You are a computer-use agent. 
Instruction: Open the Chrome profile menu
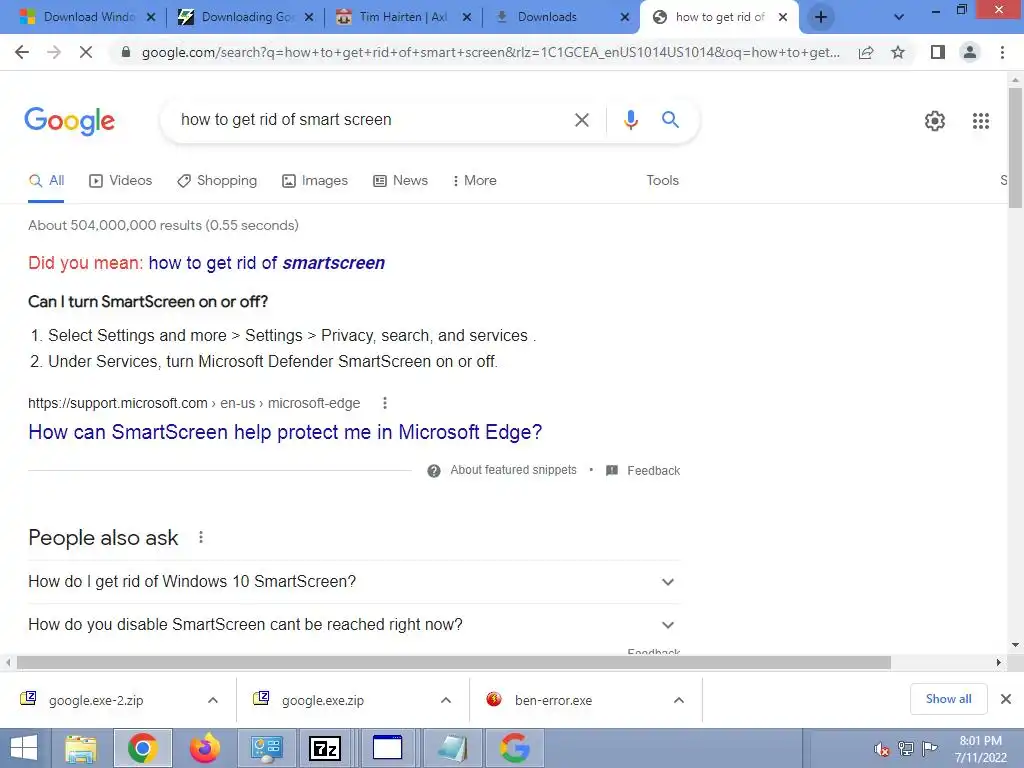pos(970,52)
